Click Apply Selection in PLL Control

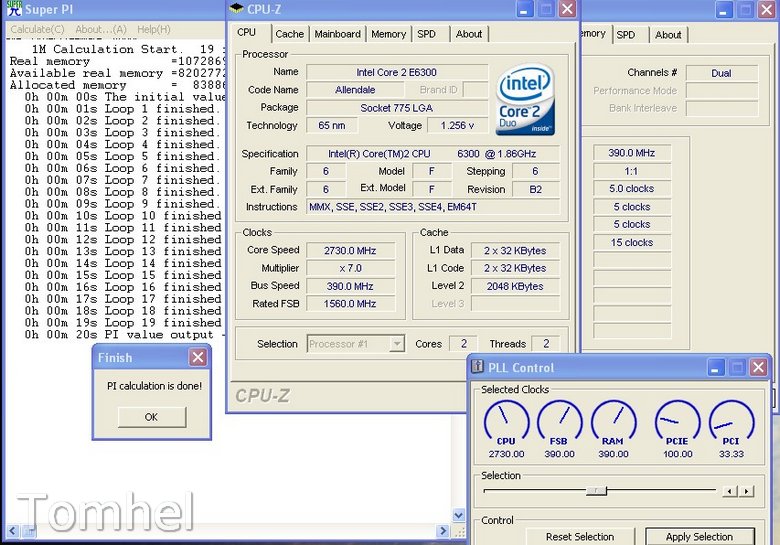click(x=699, y=537)
